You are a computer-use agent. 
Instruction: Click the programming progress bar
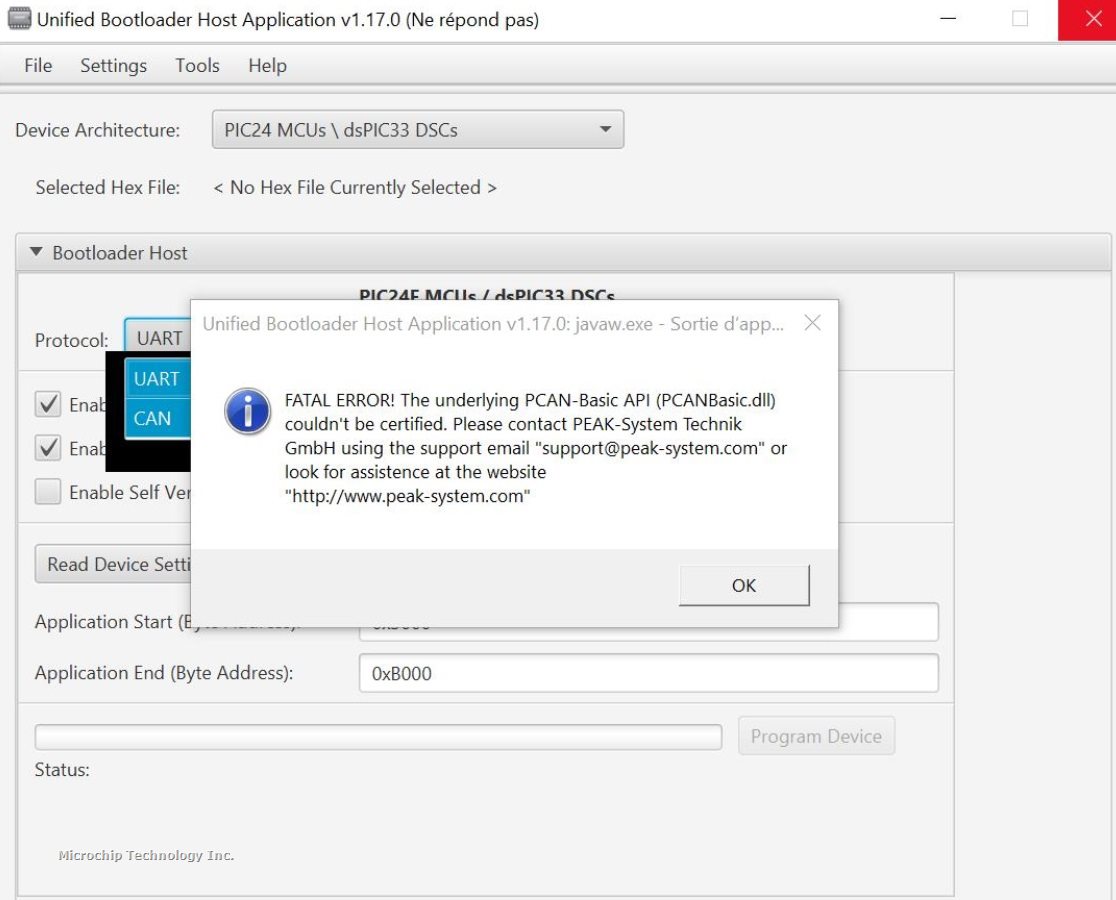[x=378, y=737]
